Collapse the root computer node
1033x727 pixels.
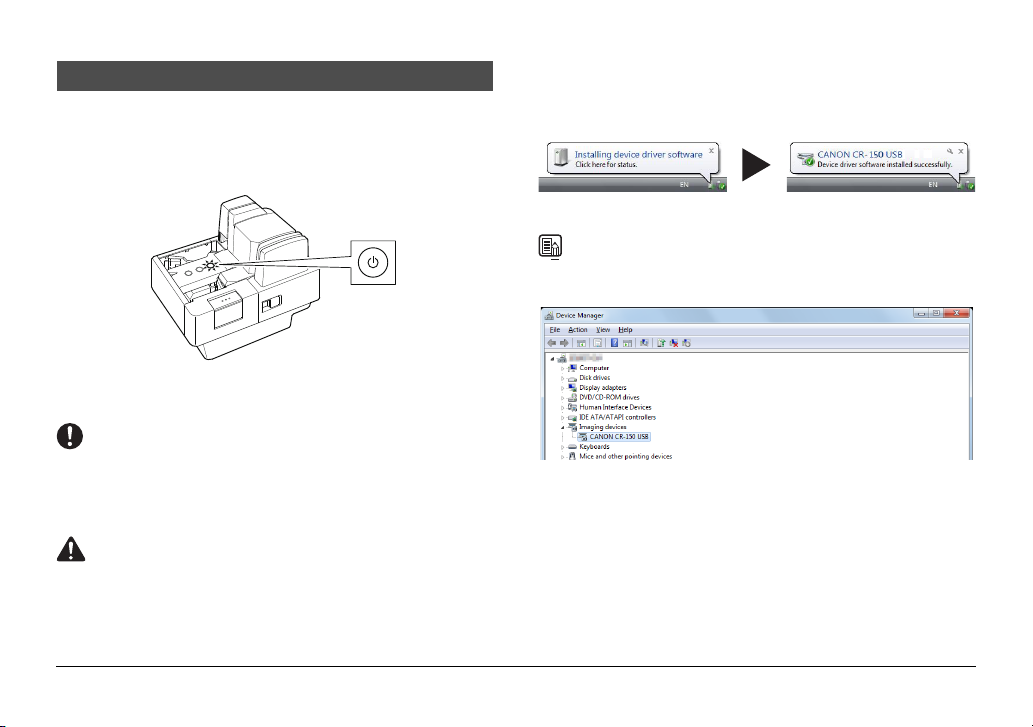click(x=553, y=359)
